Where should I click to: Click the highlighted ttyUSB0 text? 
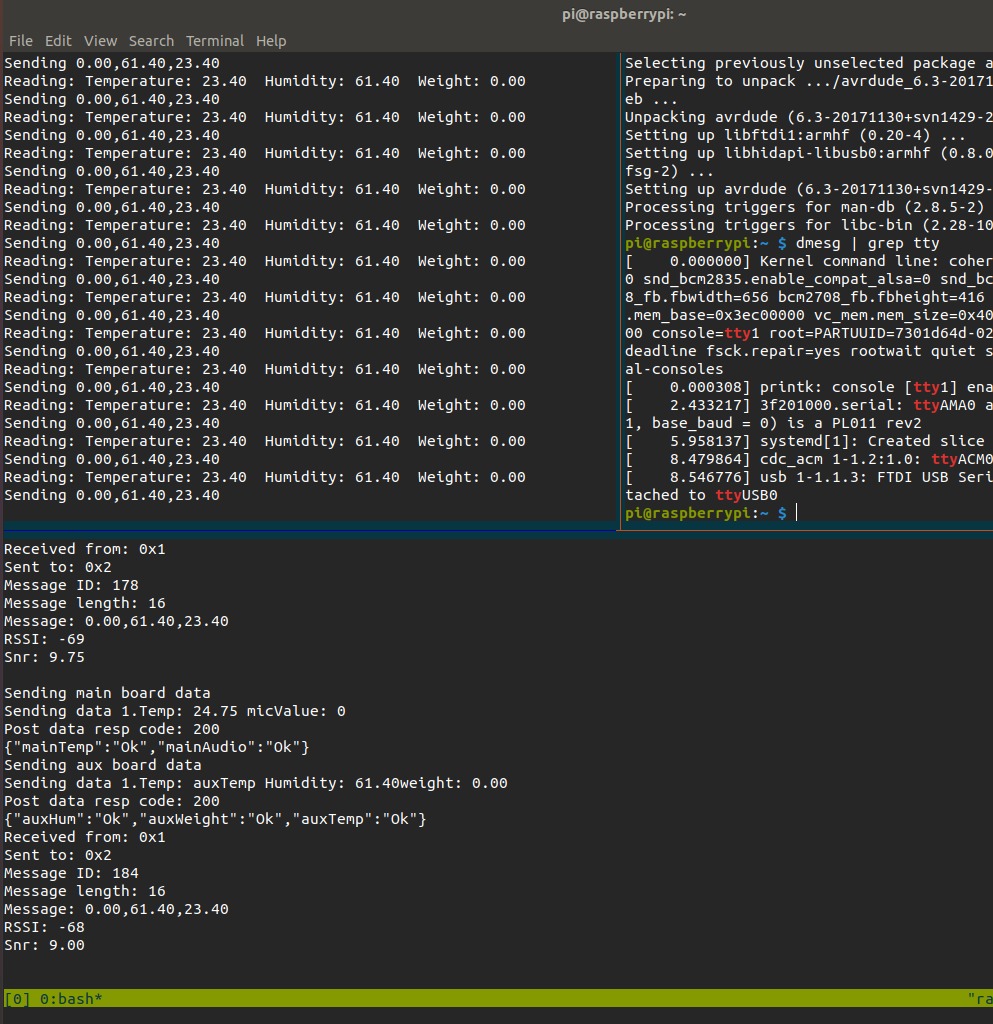tap(746, 495)
